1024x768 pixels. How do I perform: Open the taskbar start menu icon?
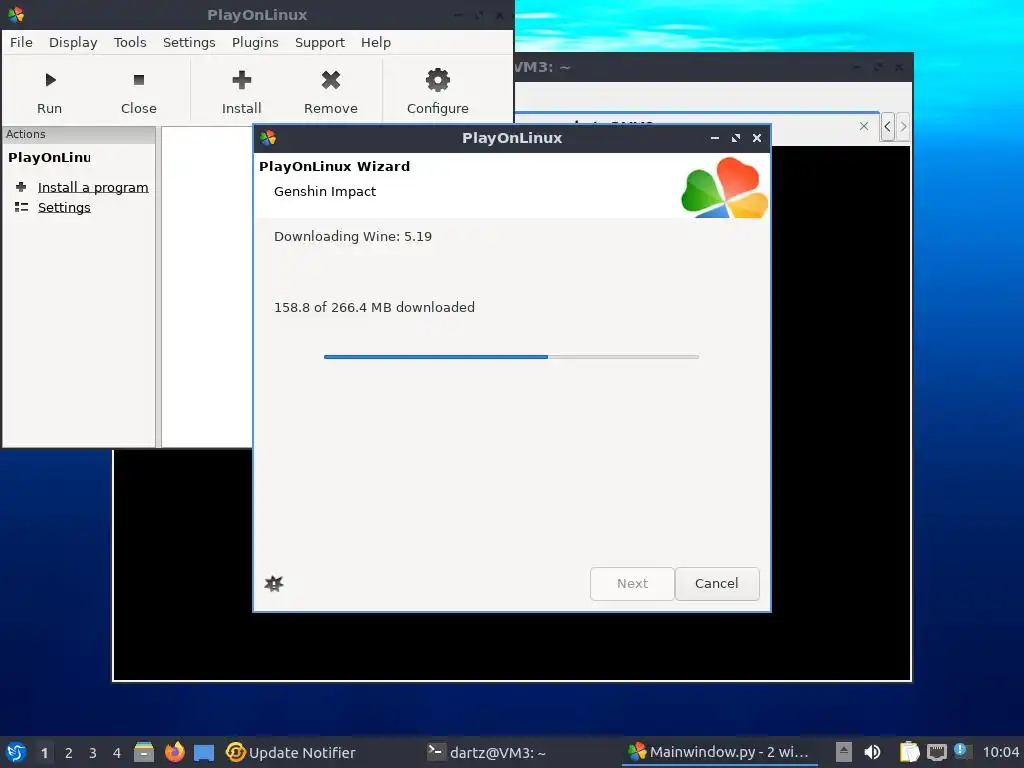16,752
